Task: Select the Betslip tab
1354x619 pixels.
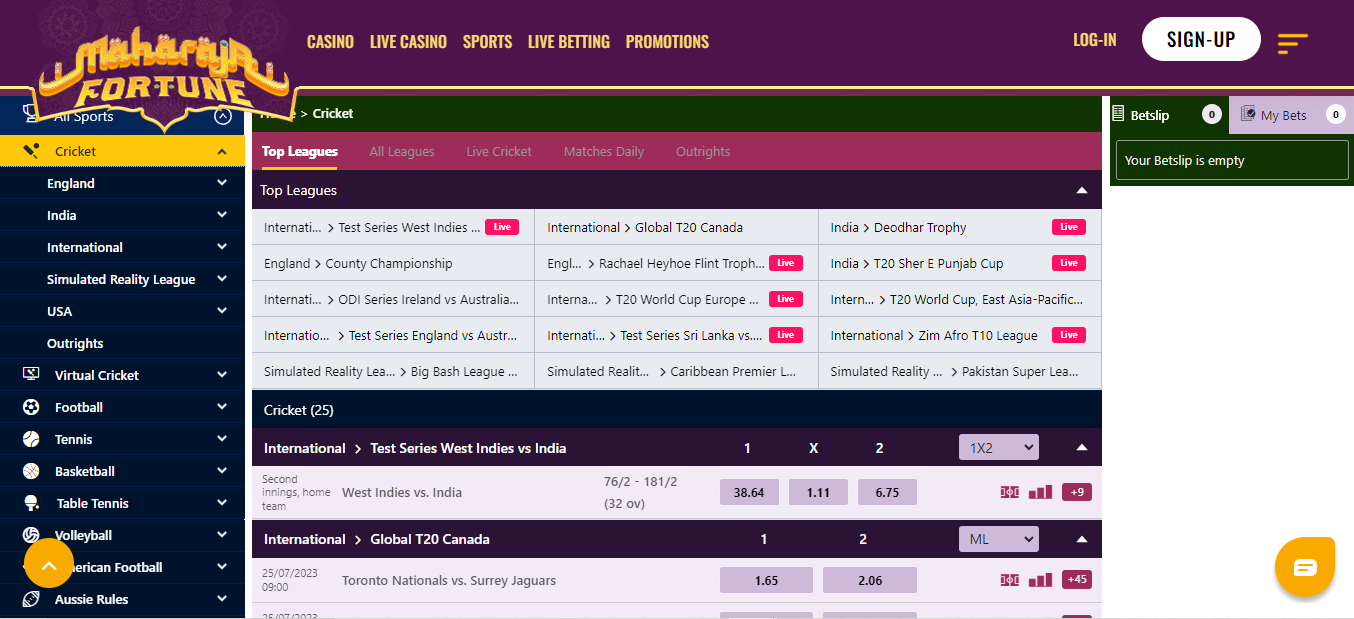Action: point(1169,115)
